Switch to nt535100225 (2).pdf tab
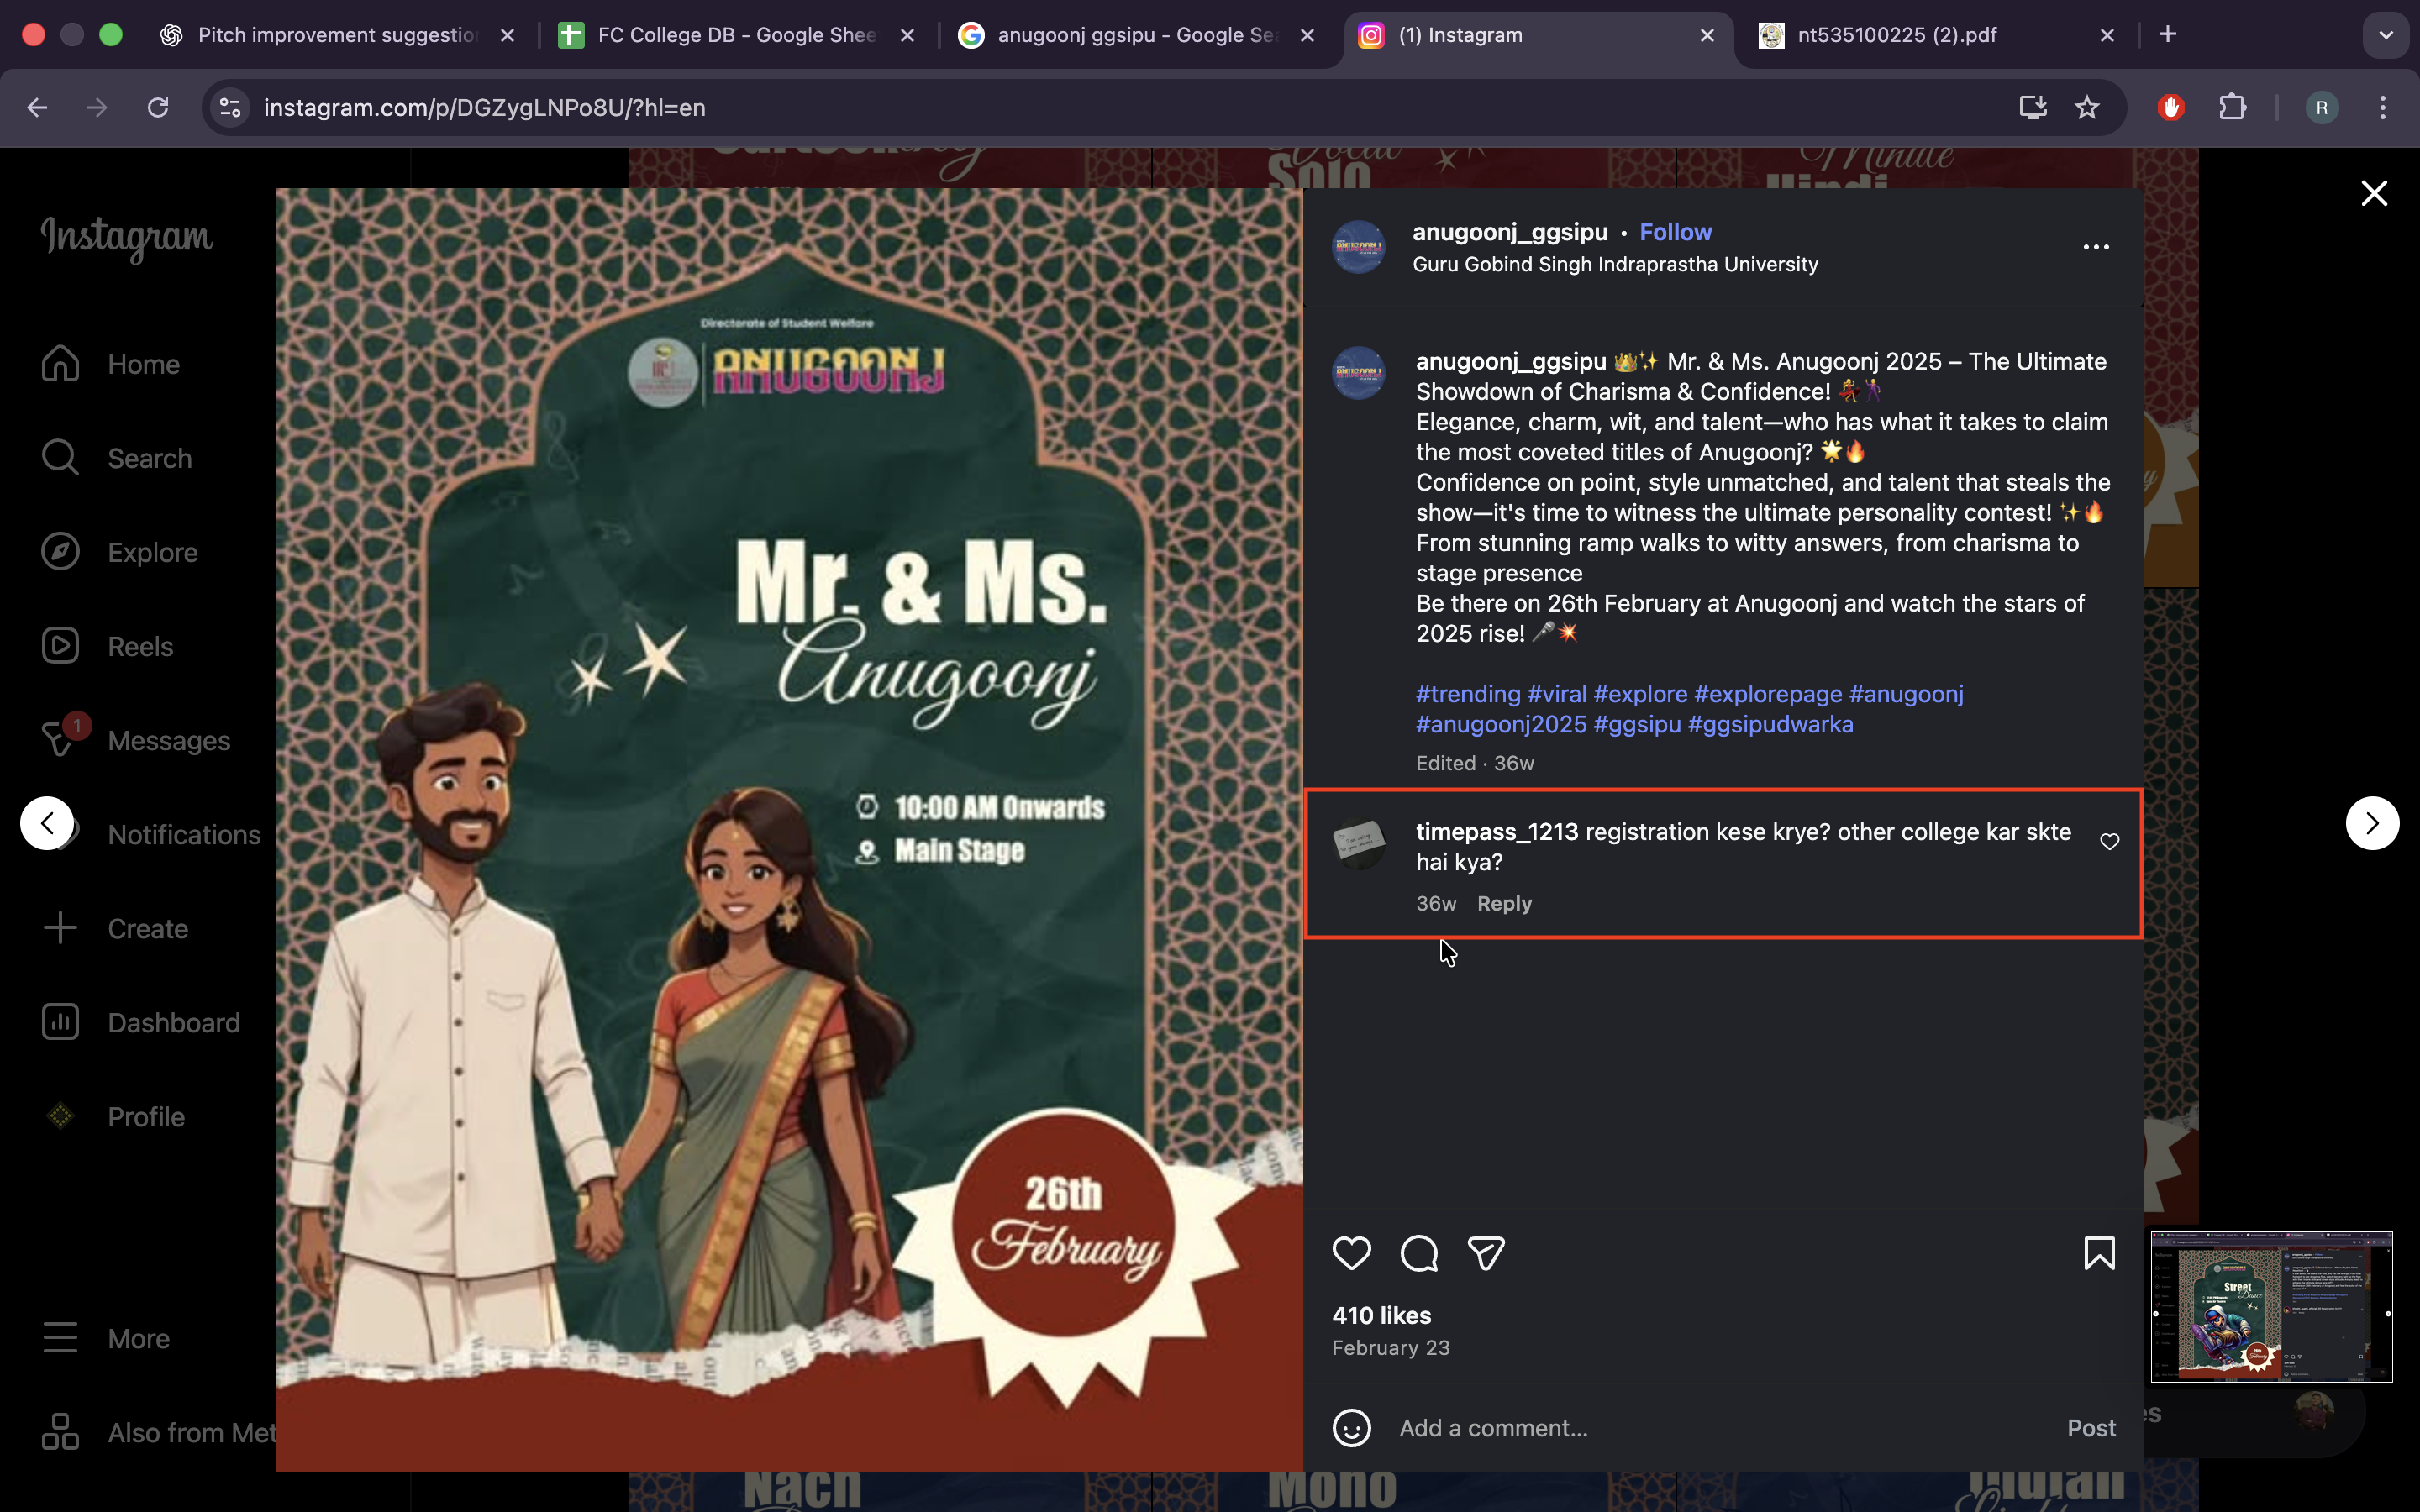Screen dimensions: 2420x1512 [x=1895, y=35]
